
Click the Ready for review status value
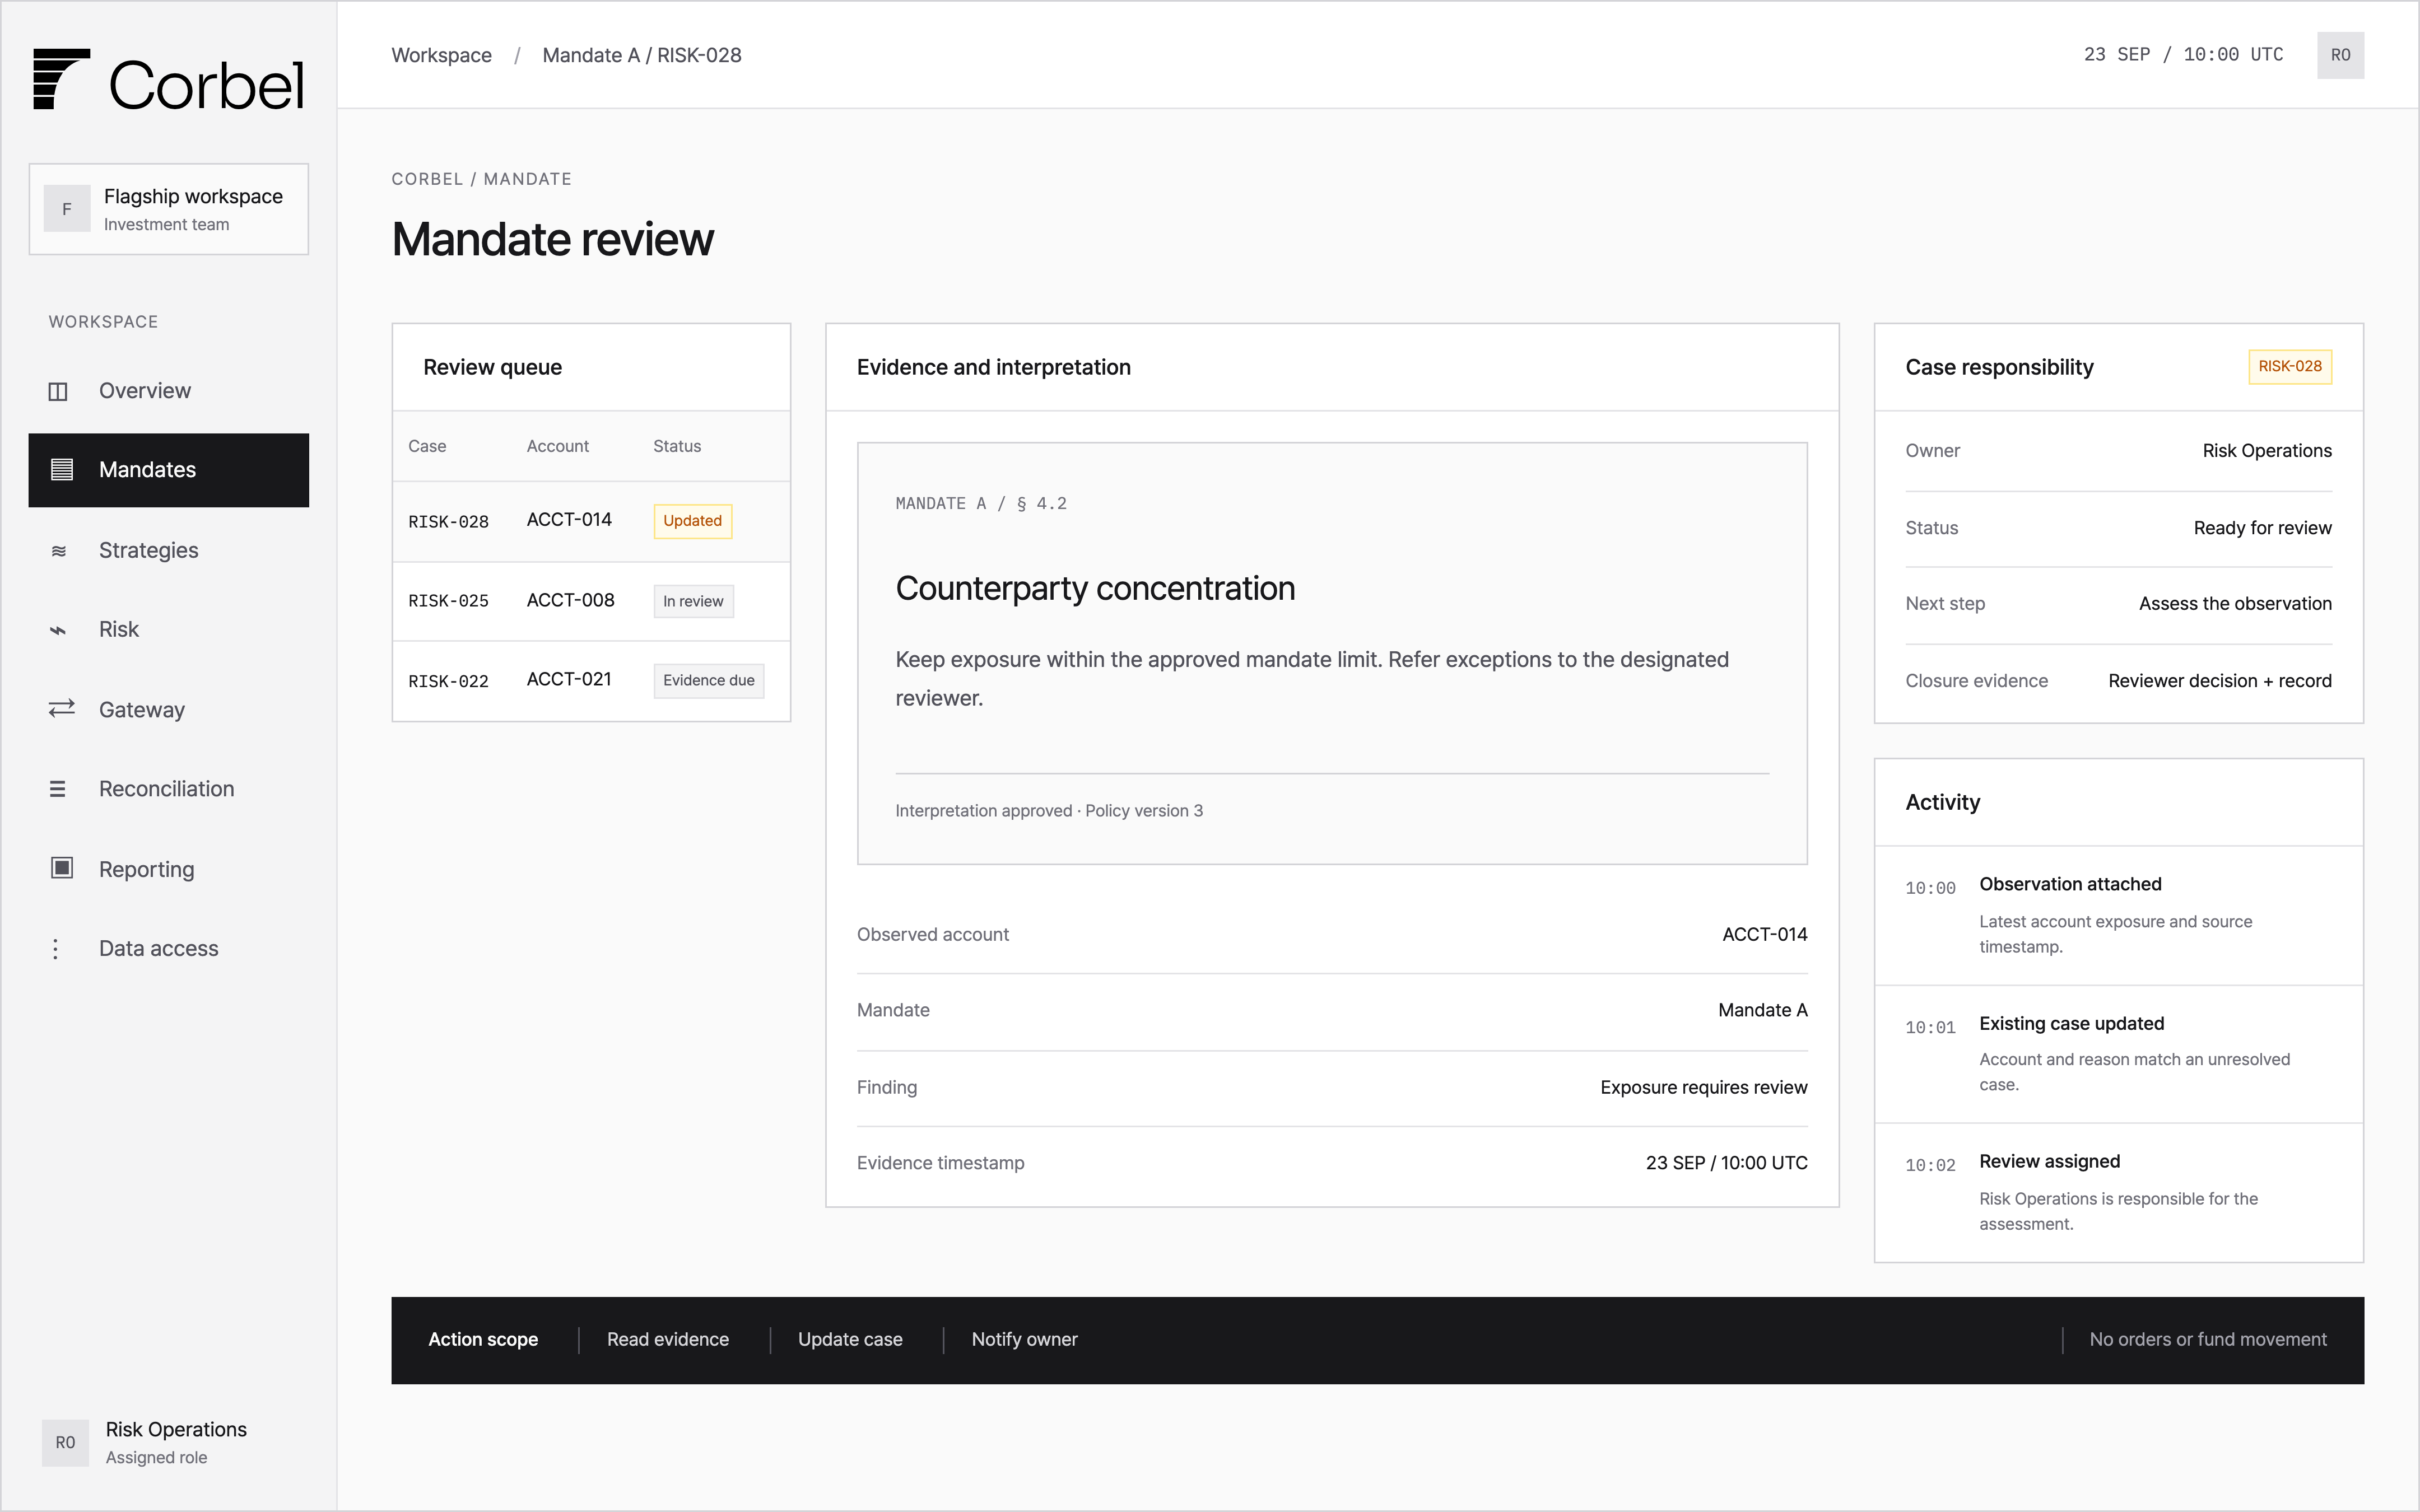[2262, 528]
